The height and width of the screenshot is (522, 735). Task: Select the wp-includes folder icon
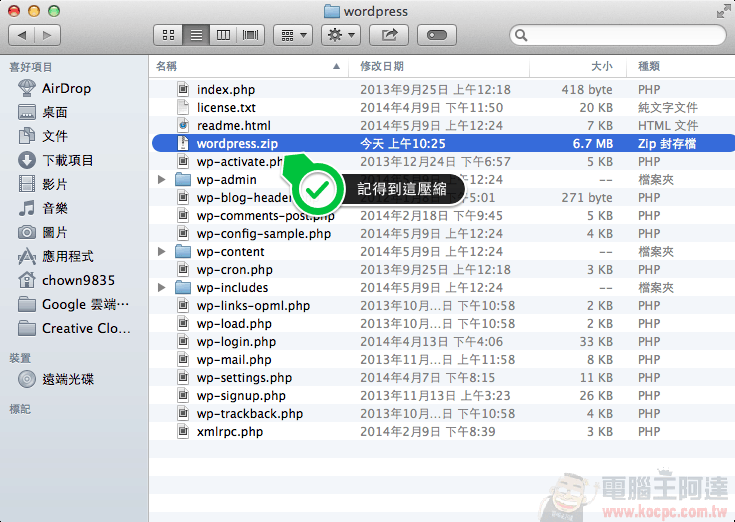tap(183, 288)
